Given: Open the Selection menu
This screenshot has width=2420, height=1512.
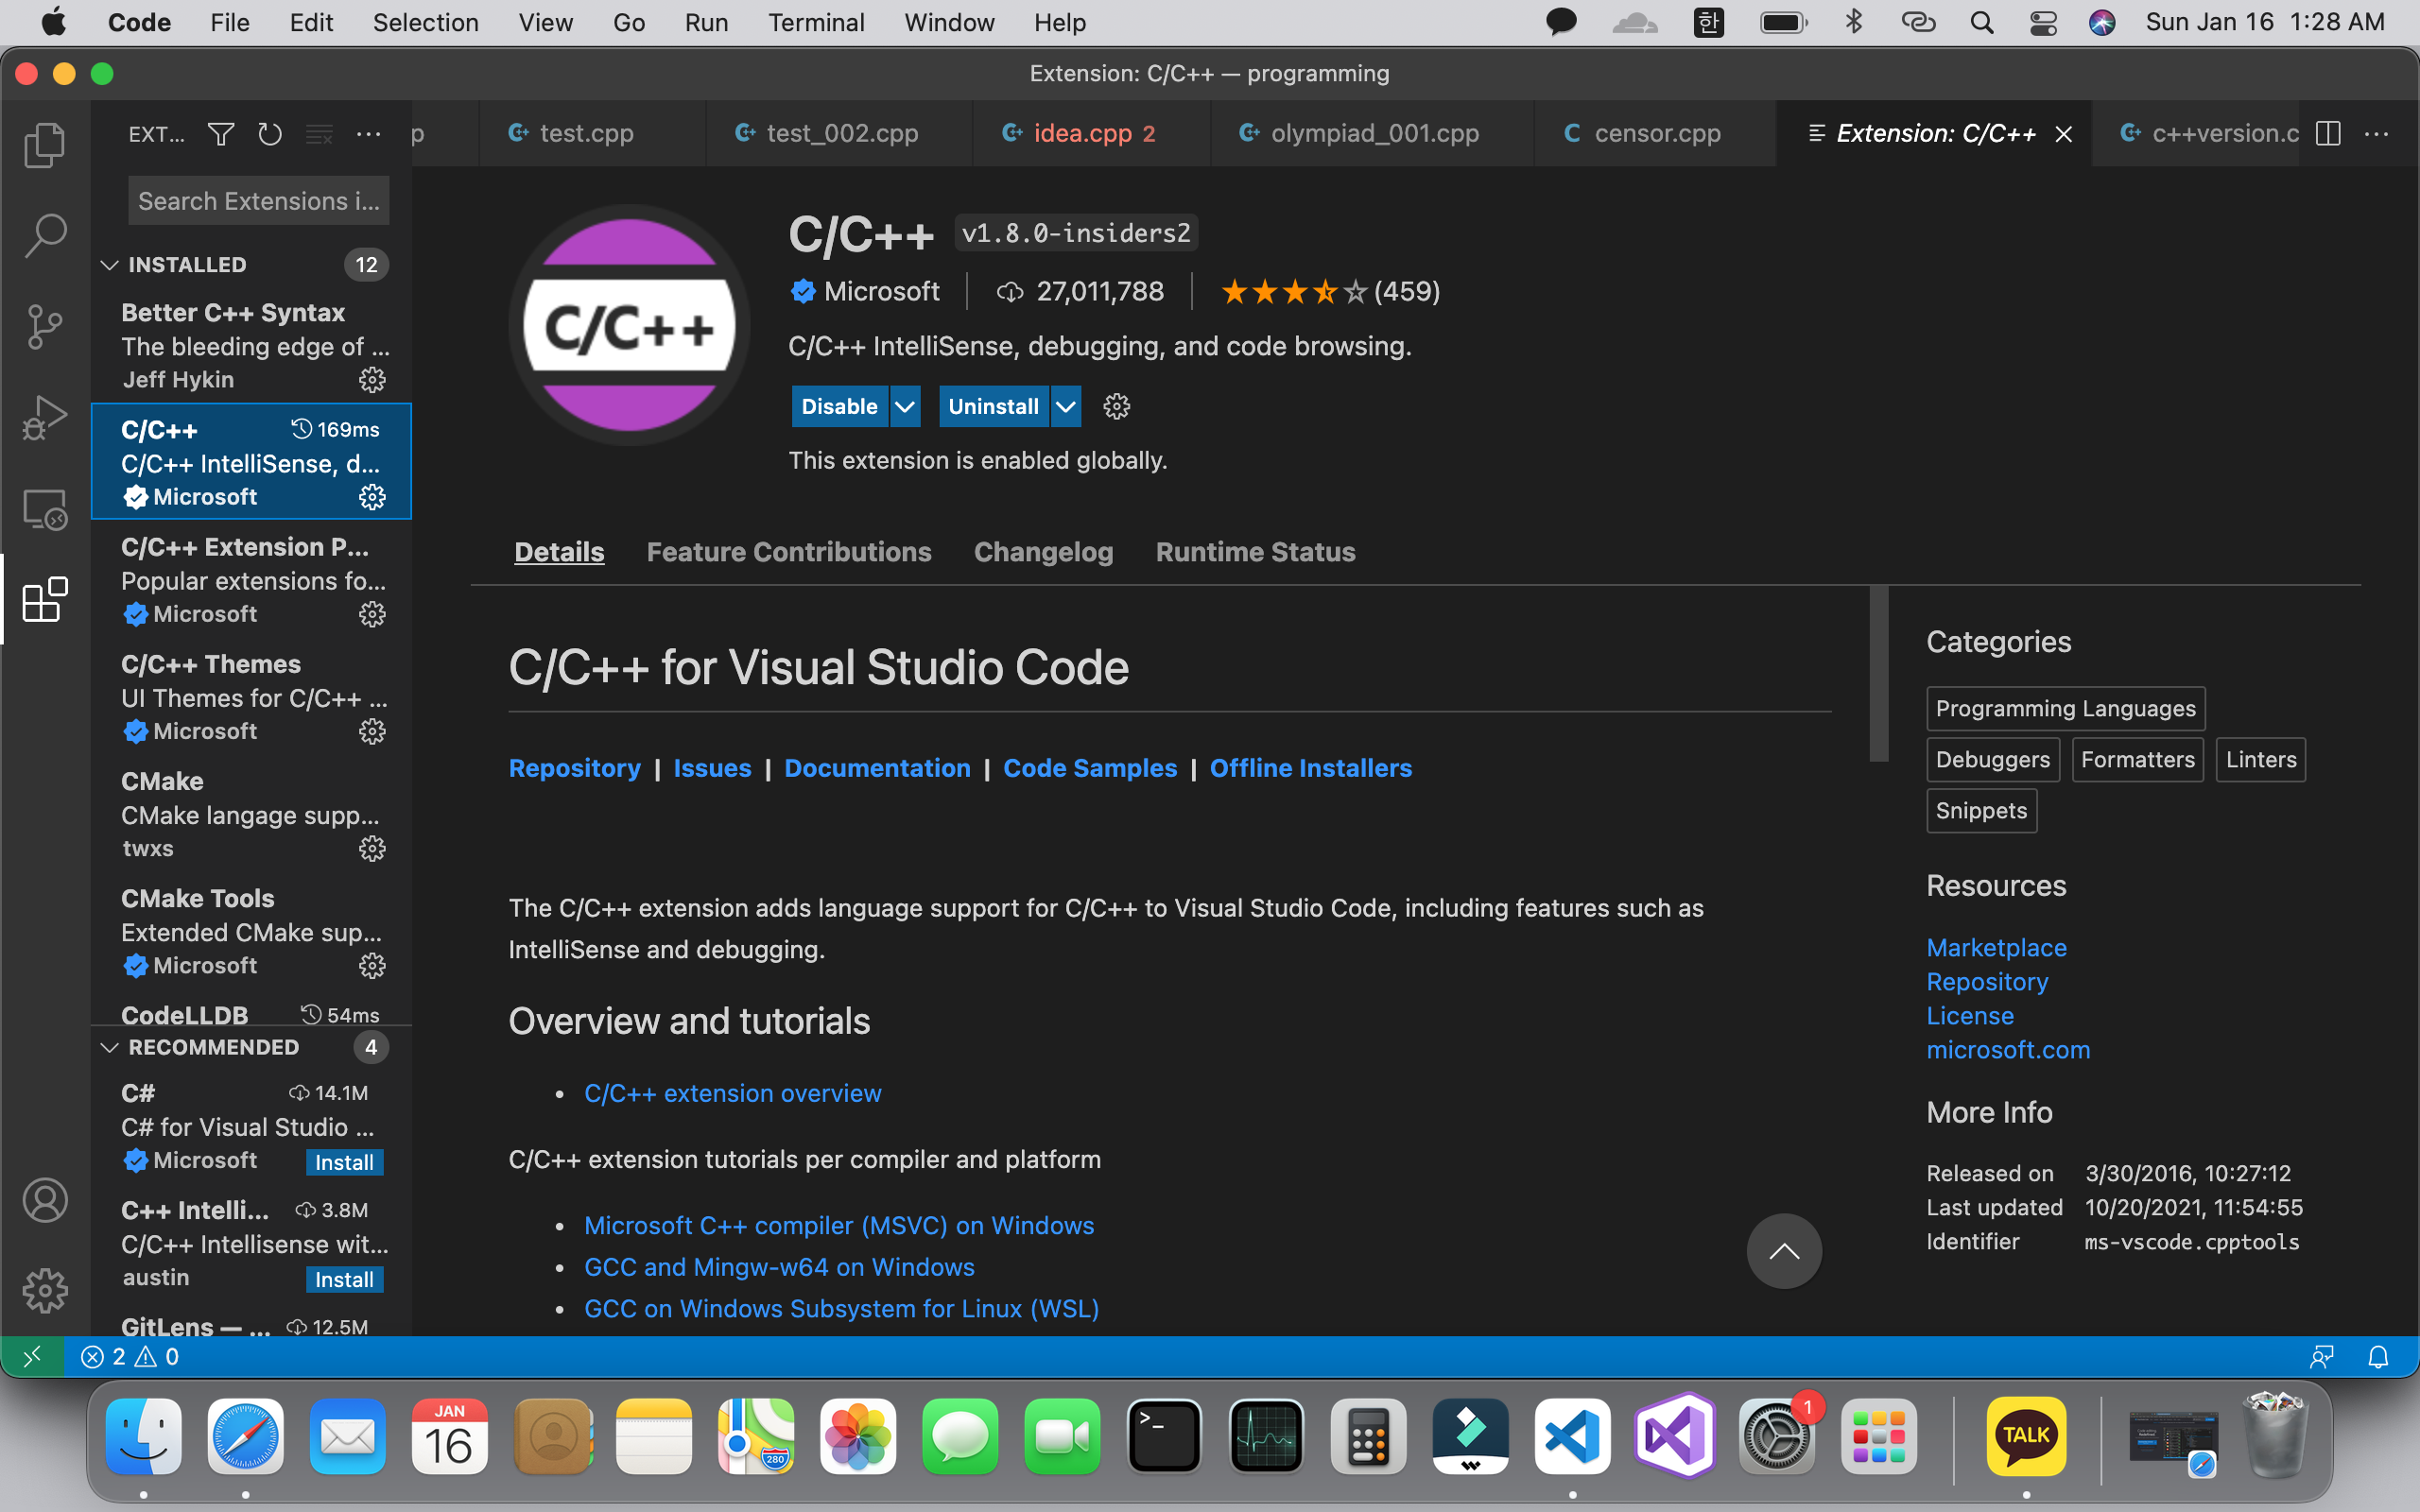Looking at the screenshot, I should [x=425, y=22].
